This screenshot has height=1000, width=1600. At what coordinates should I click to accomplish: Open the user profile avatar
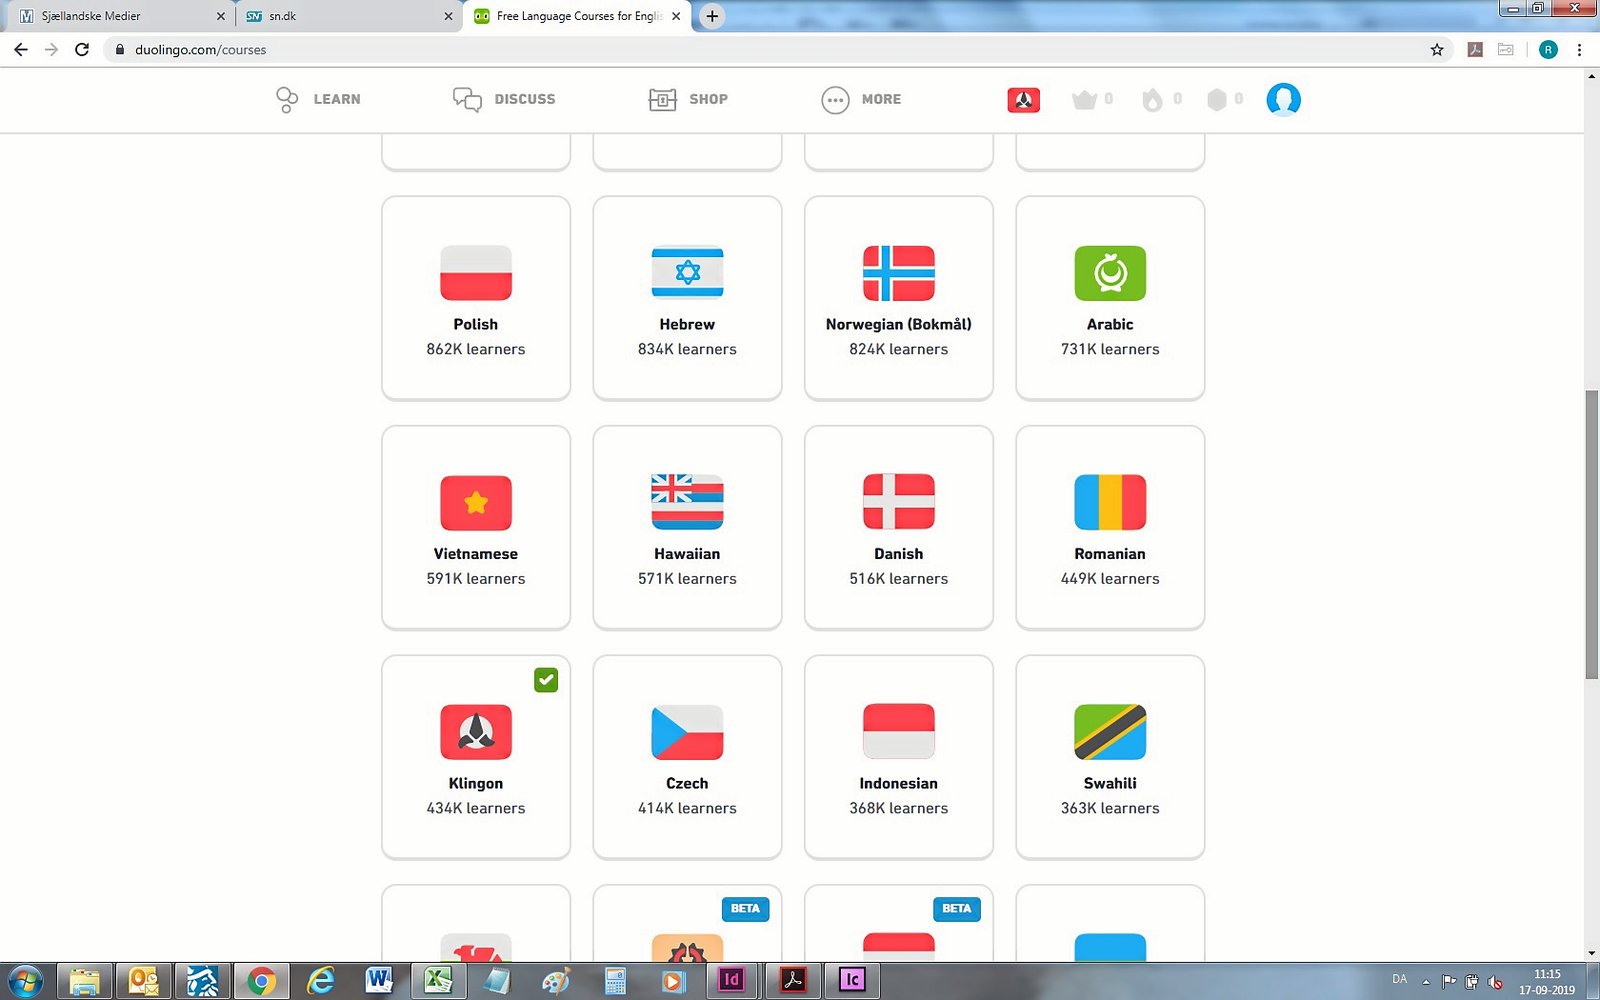[1283, 100]
